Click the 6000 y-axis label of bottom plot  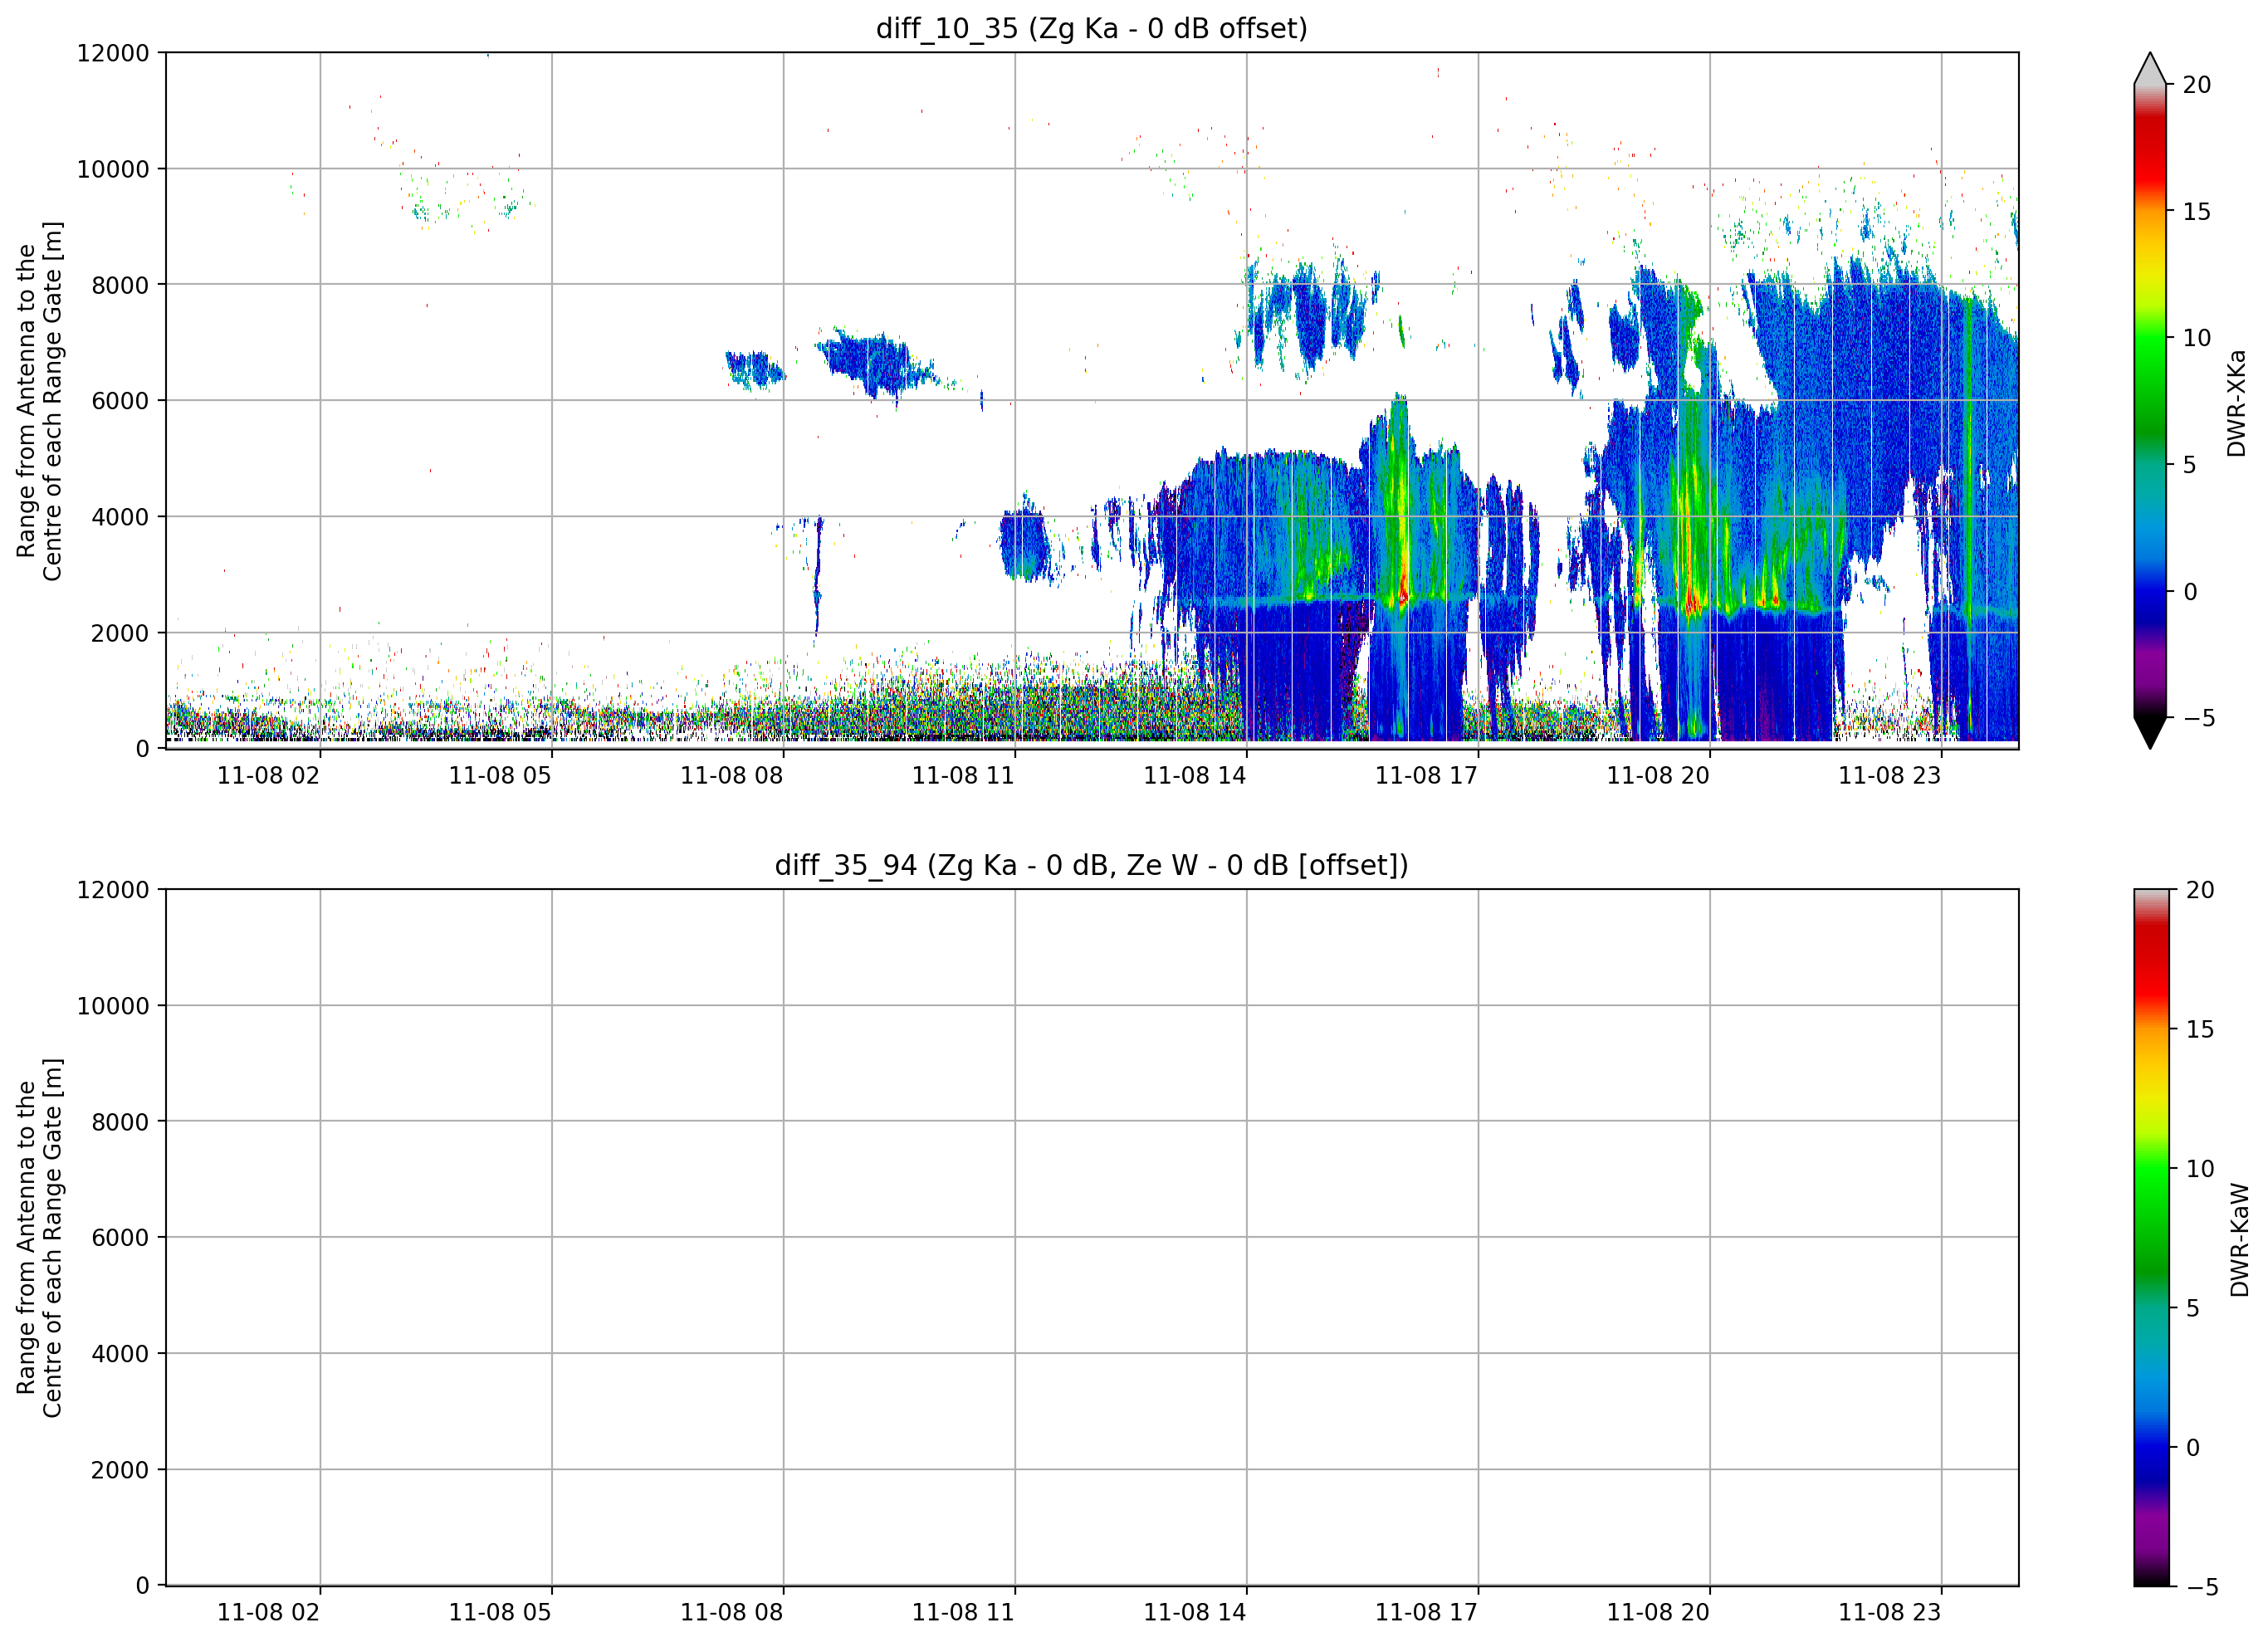click(x=120, y=1238)
